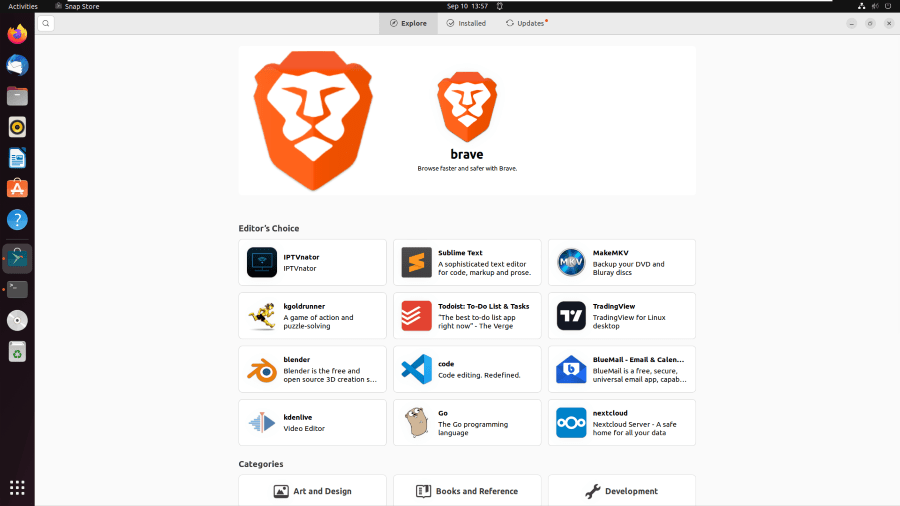This screenshot has width=900, height=506.
Task: Select the IPTVnator title text
Action: [301, 257]
